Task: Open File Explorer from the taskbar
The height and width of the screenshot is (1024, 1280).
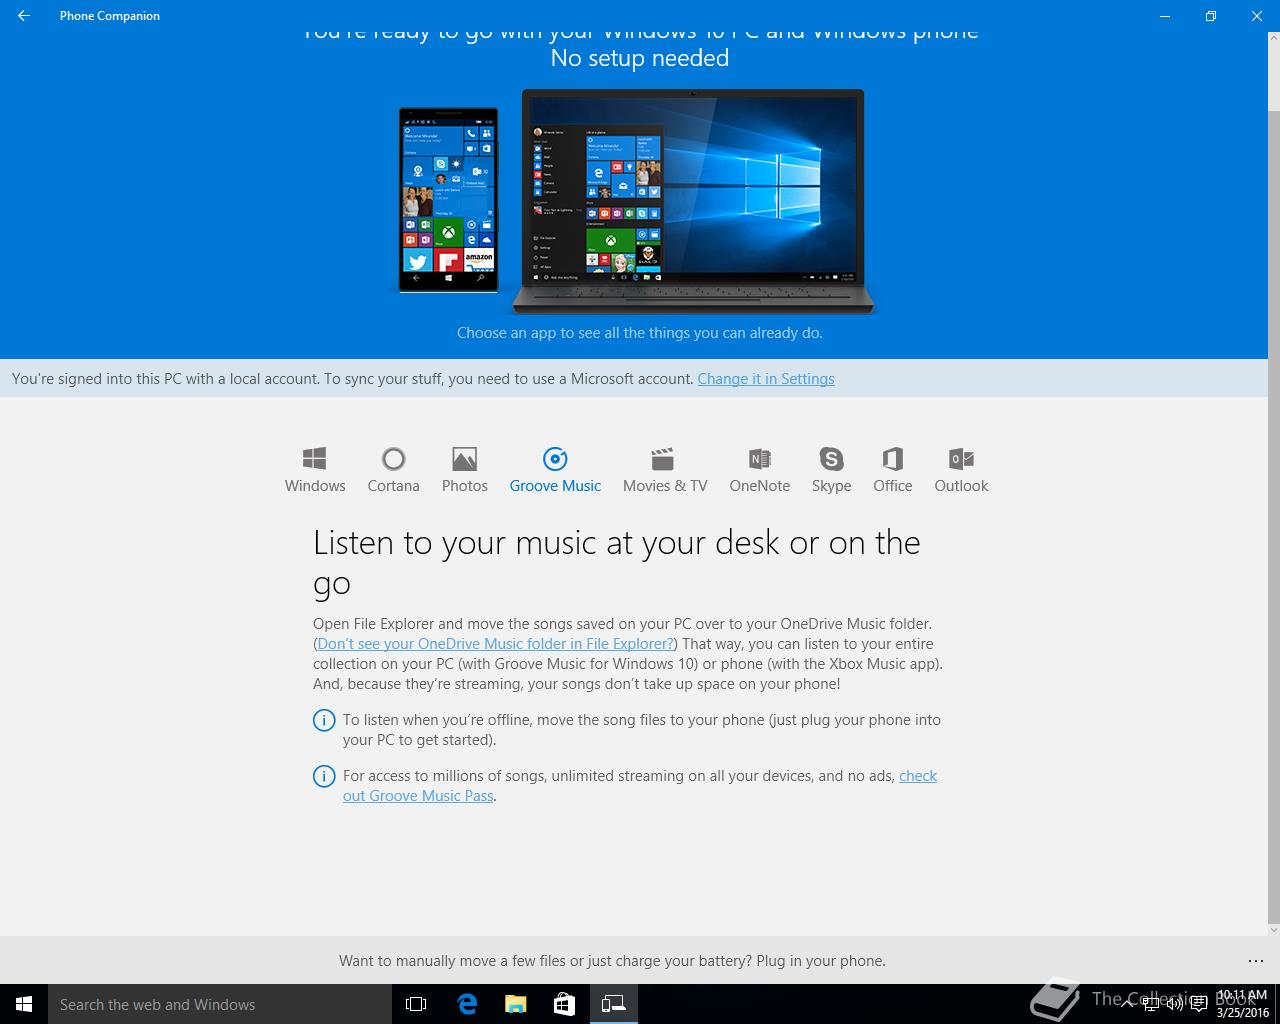Action: [x=515, y=1004]
